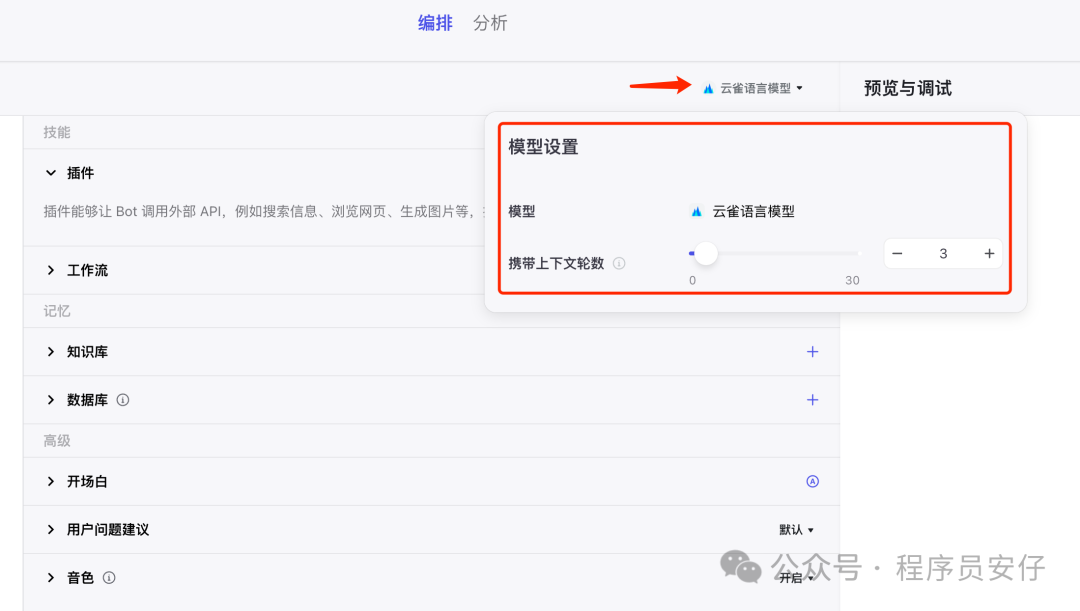Click the 携带上下文轮数 slider handle

click(705, 253)
